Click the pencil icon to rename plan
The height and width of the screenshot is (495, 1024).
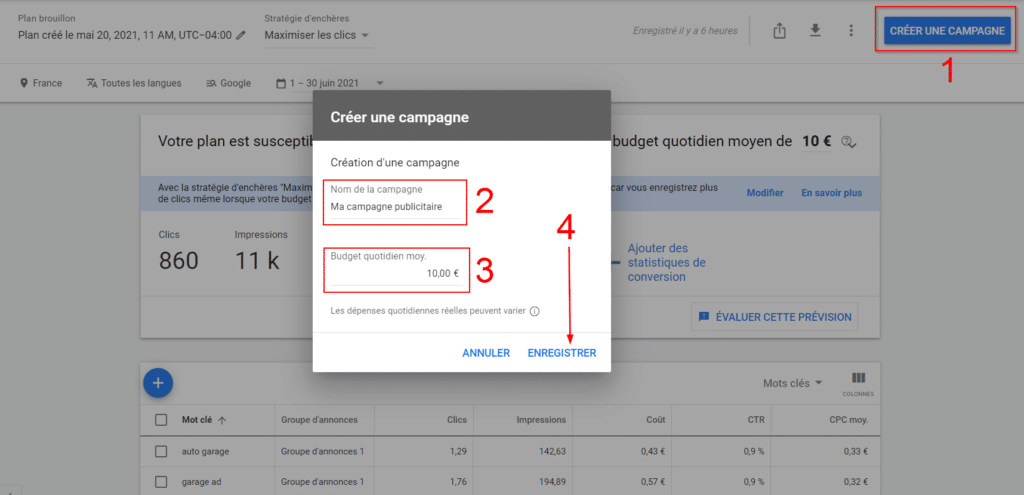pos(240,36)
